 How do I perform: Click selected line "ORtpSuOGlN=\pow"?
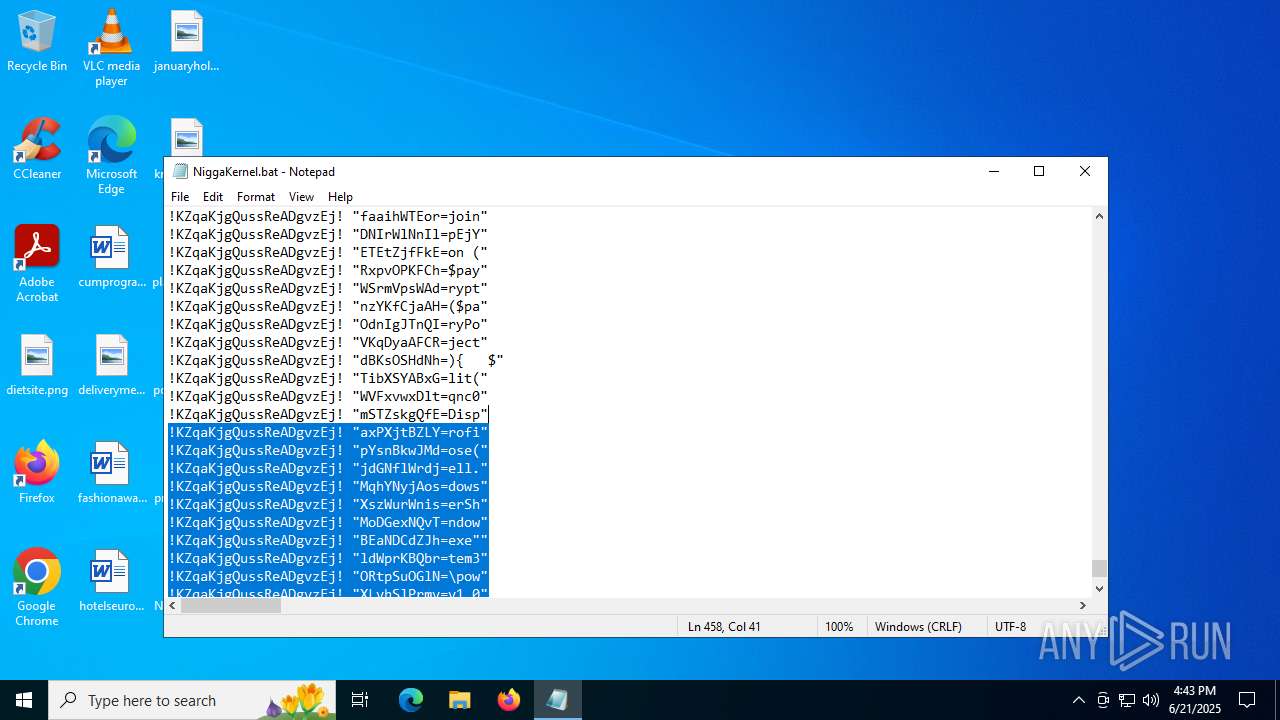coord(328,576)
